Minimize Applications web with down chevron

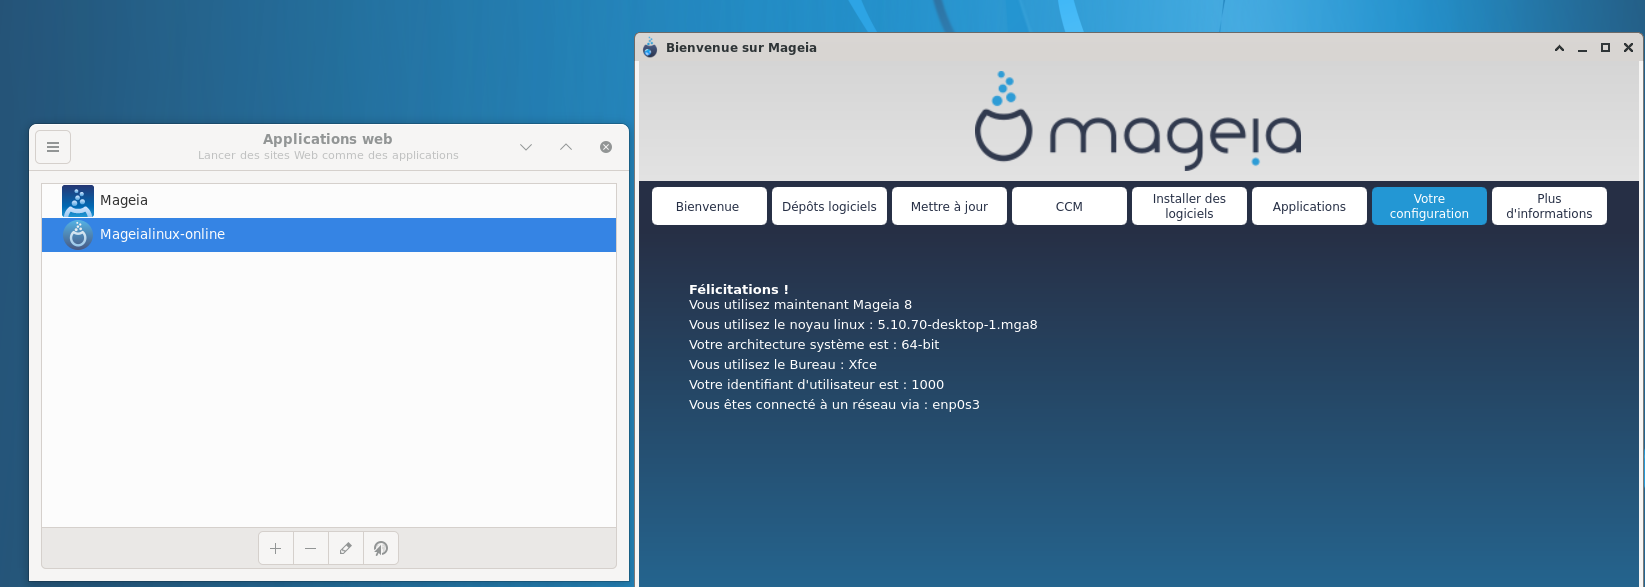click(x=526, y=147)
